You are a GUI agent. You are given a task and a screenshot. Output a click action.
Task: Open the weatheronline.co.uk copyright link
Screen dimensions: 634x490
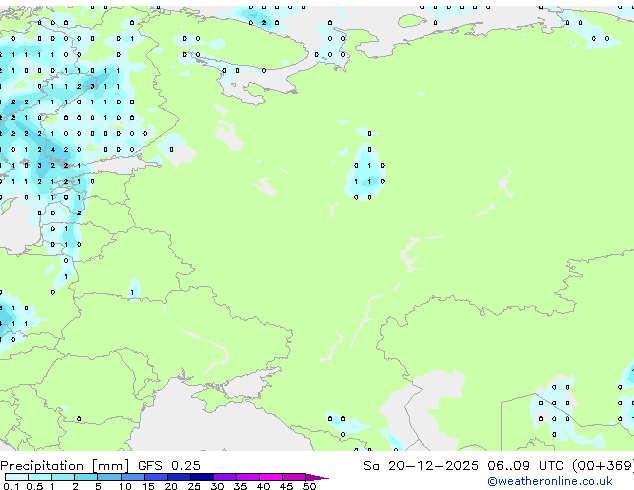click(550, 481)
